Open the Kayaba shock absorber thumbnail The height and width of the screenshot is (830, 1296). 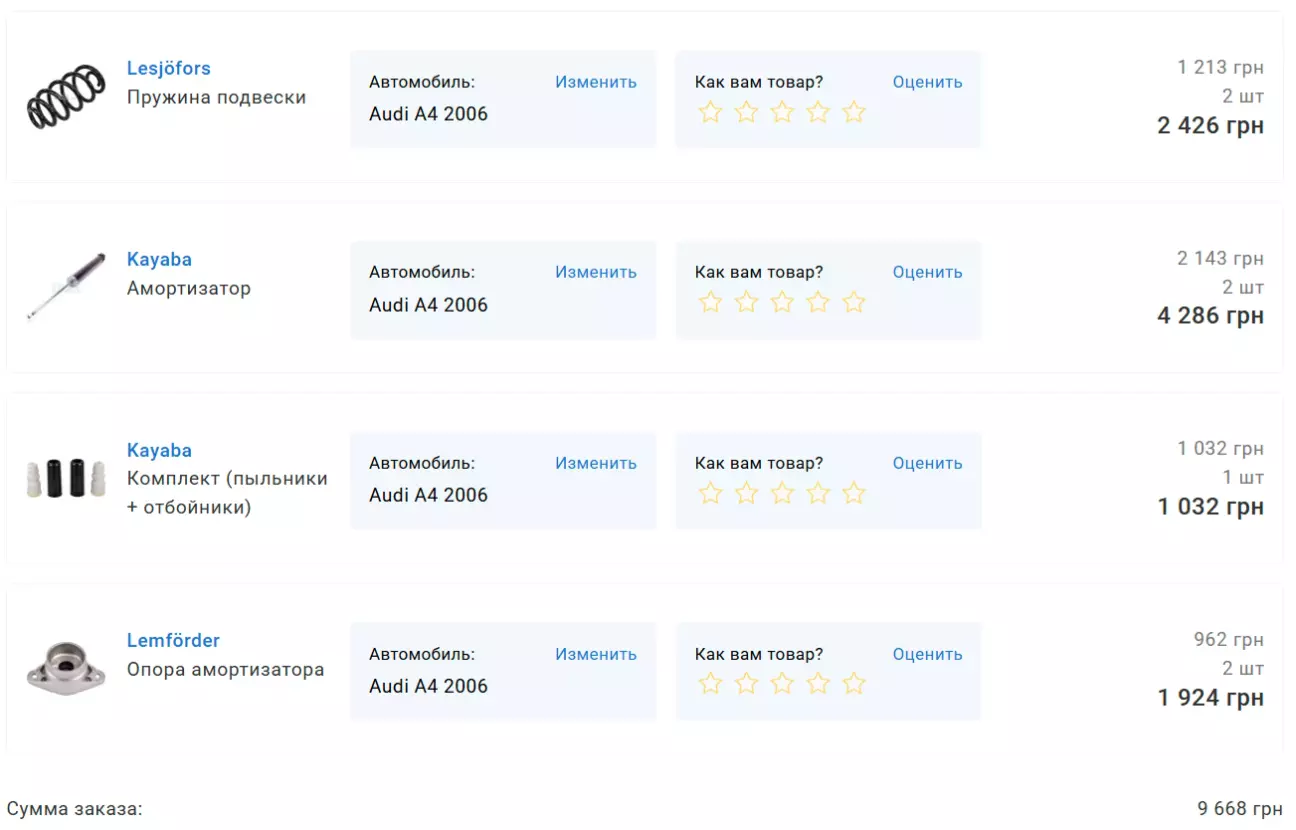(66, 287)
